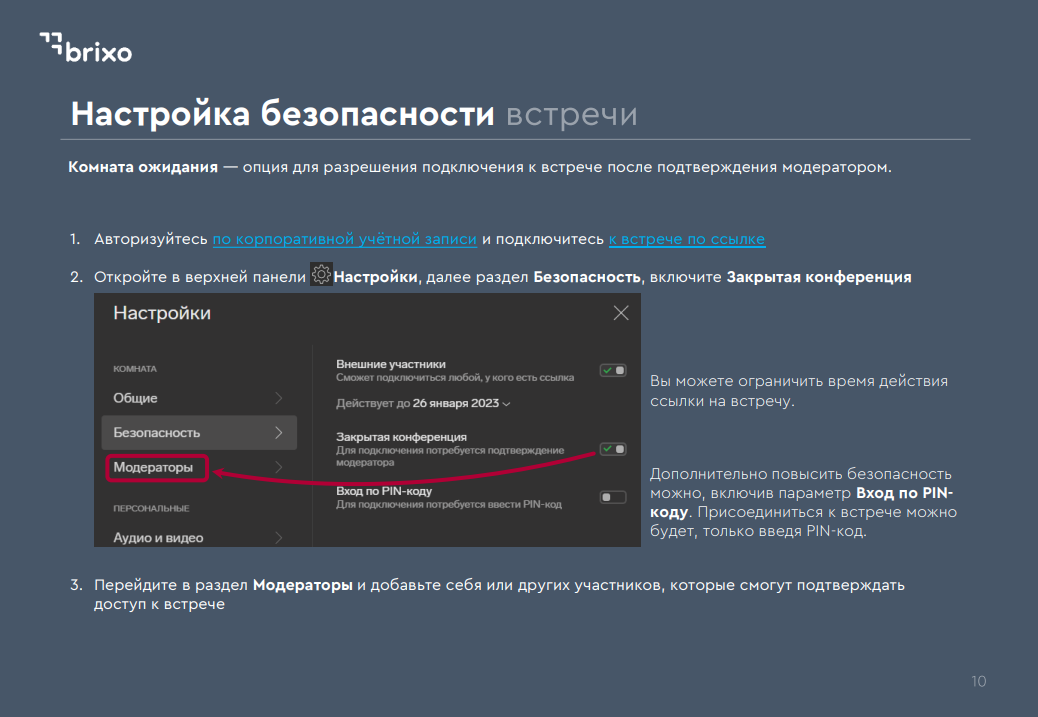The image size is (1038, 717).
Task: Click the page number 10
Action: click(978, 682)
